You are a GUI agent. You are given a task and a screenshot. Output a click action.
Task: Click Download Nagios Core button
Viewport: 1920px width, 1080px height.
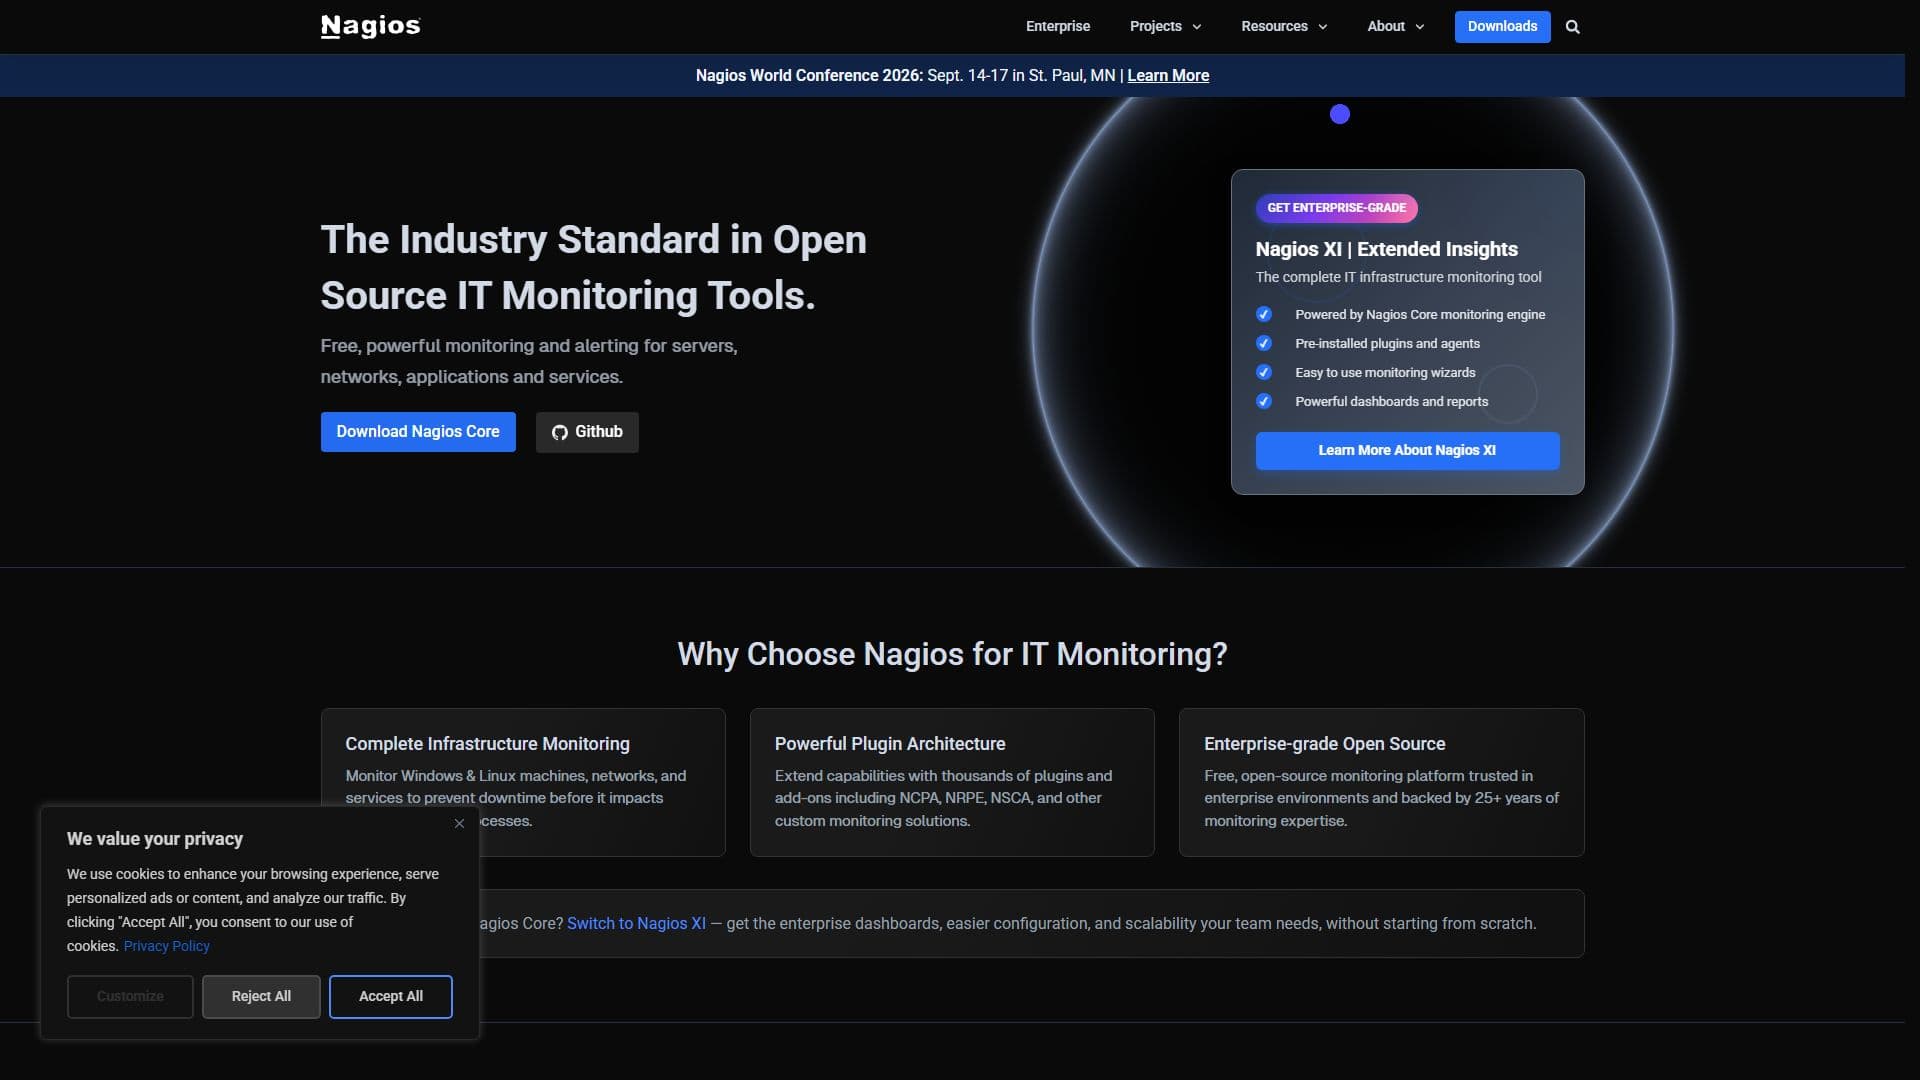[x=418, y=432]
